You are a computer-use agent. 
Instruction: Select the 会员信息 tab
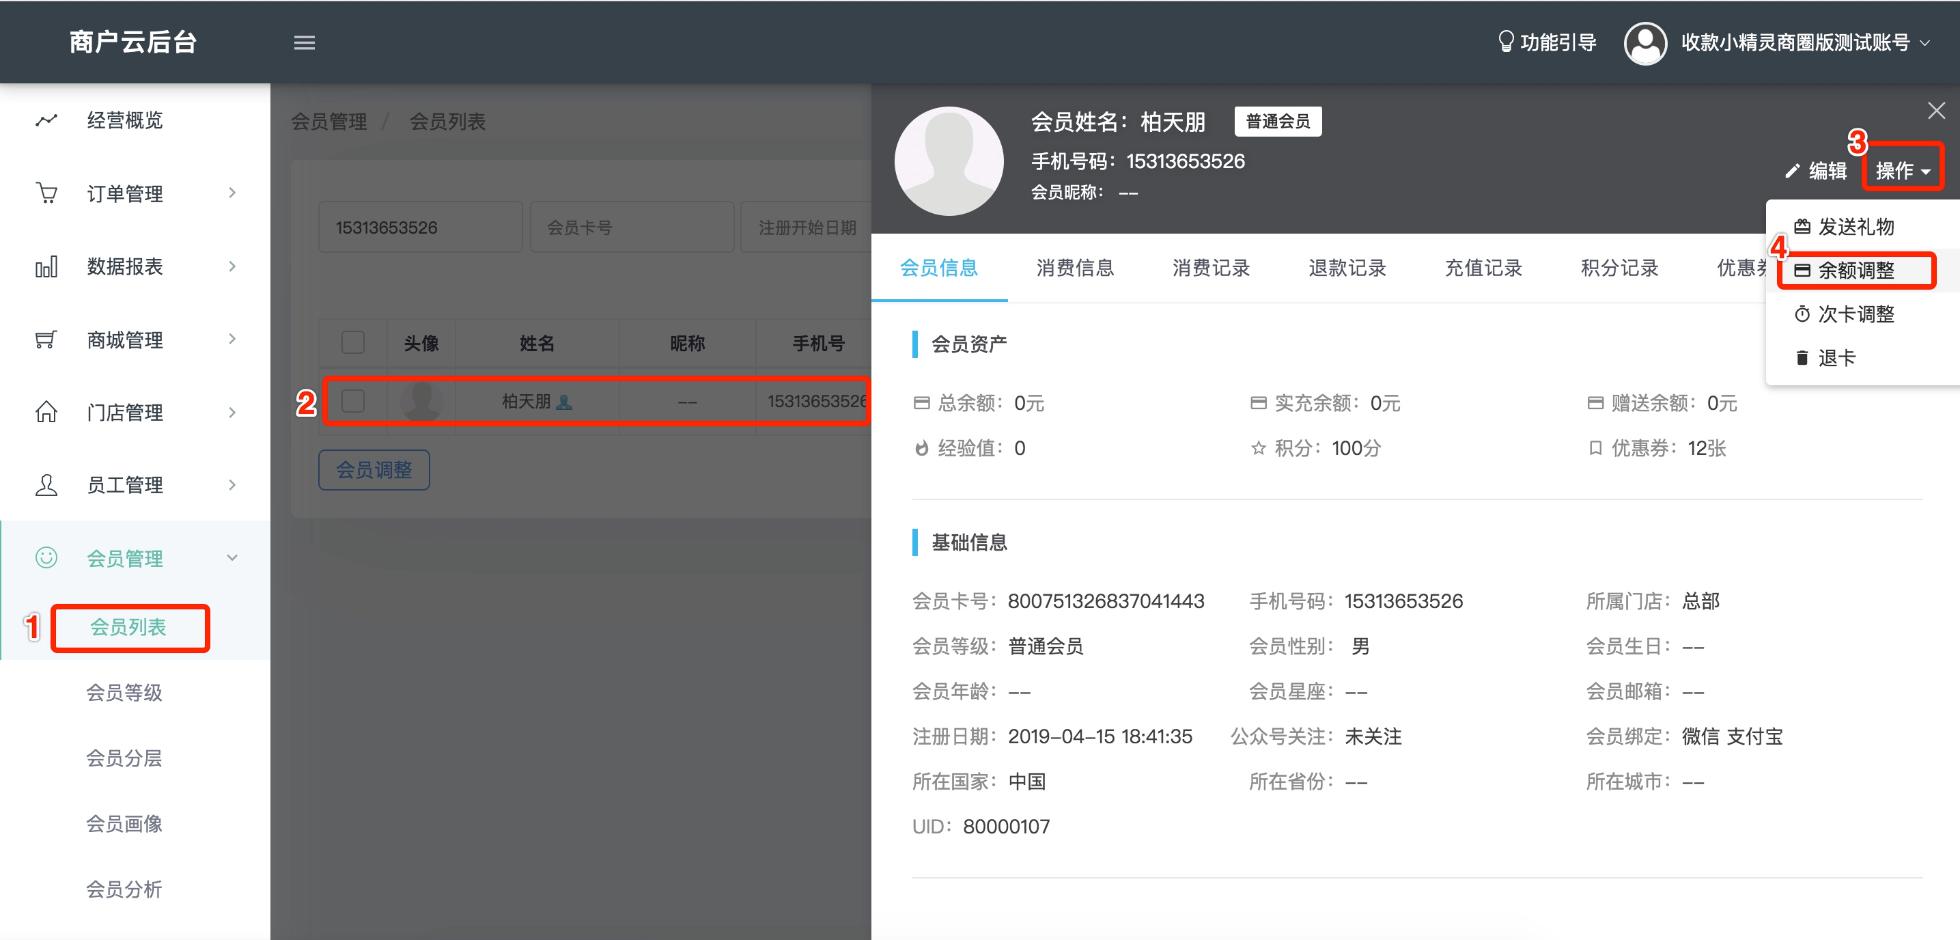(x=939, y=268)
